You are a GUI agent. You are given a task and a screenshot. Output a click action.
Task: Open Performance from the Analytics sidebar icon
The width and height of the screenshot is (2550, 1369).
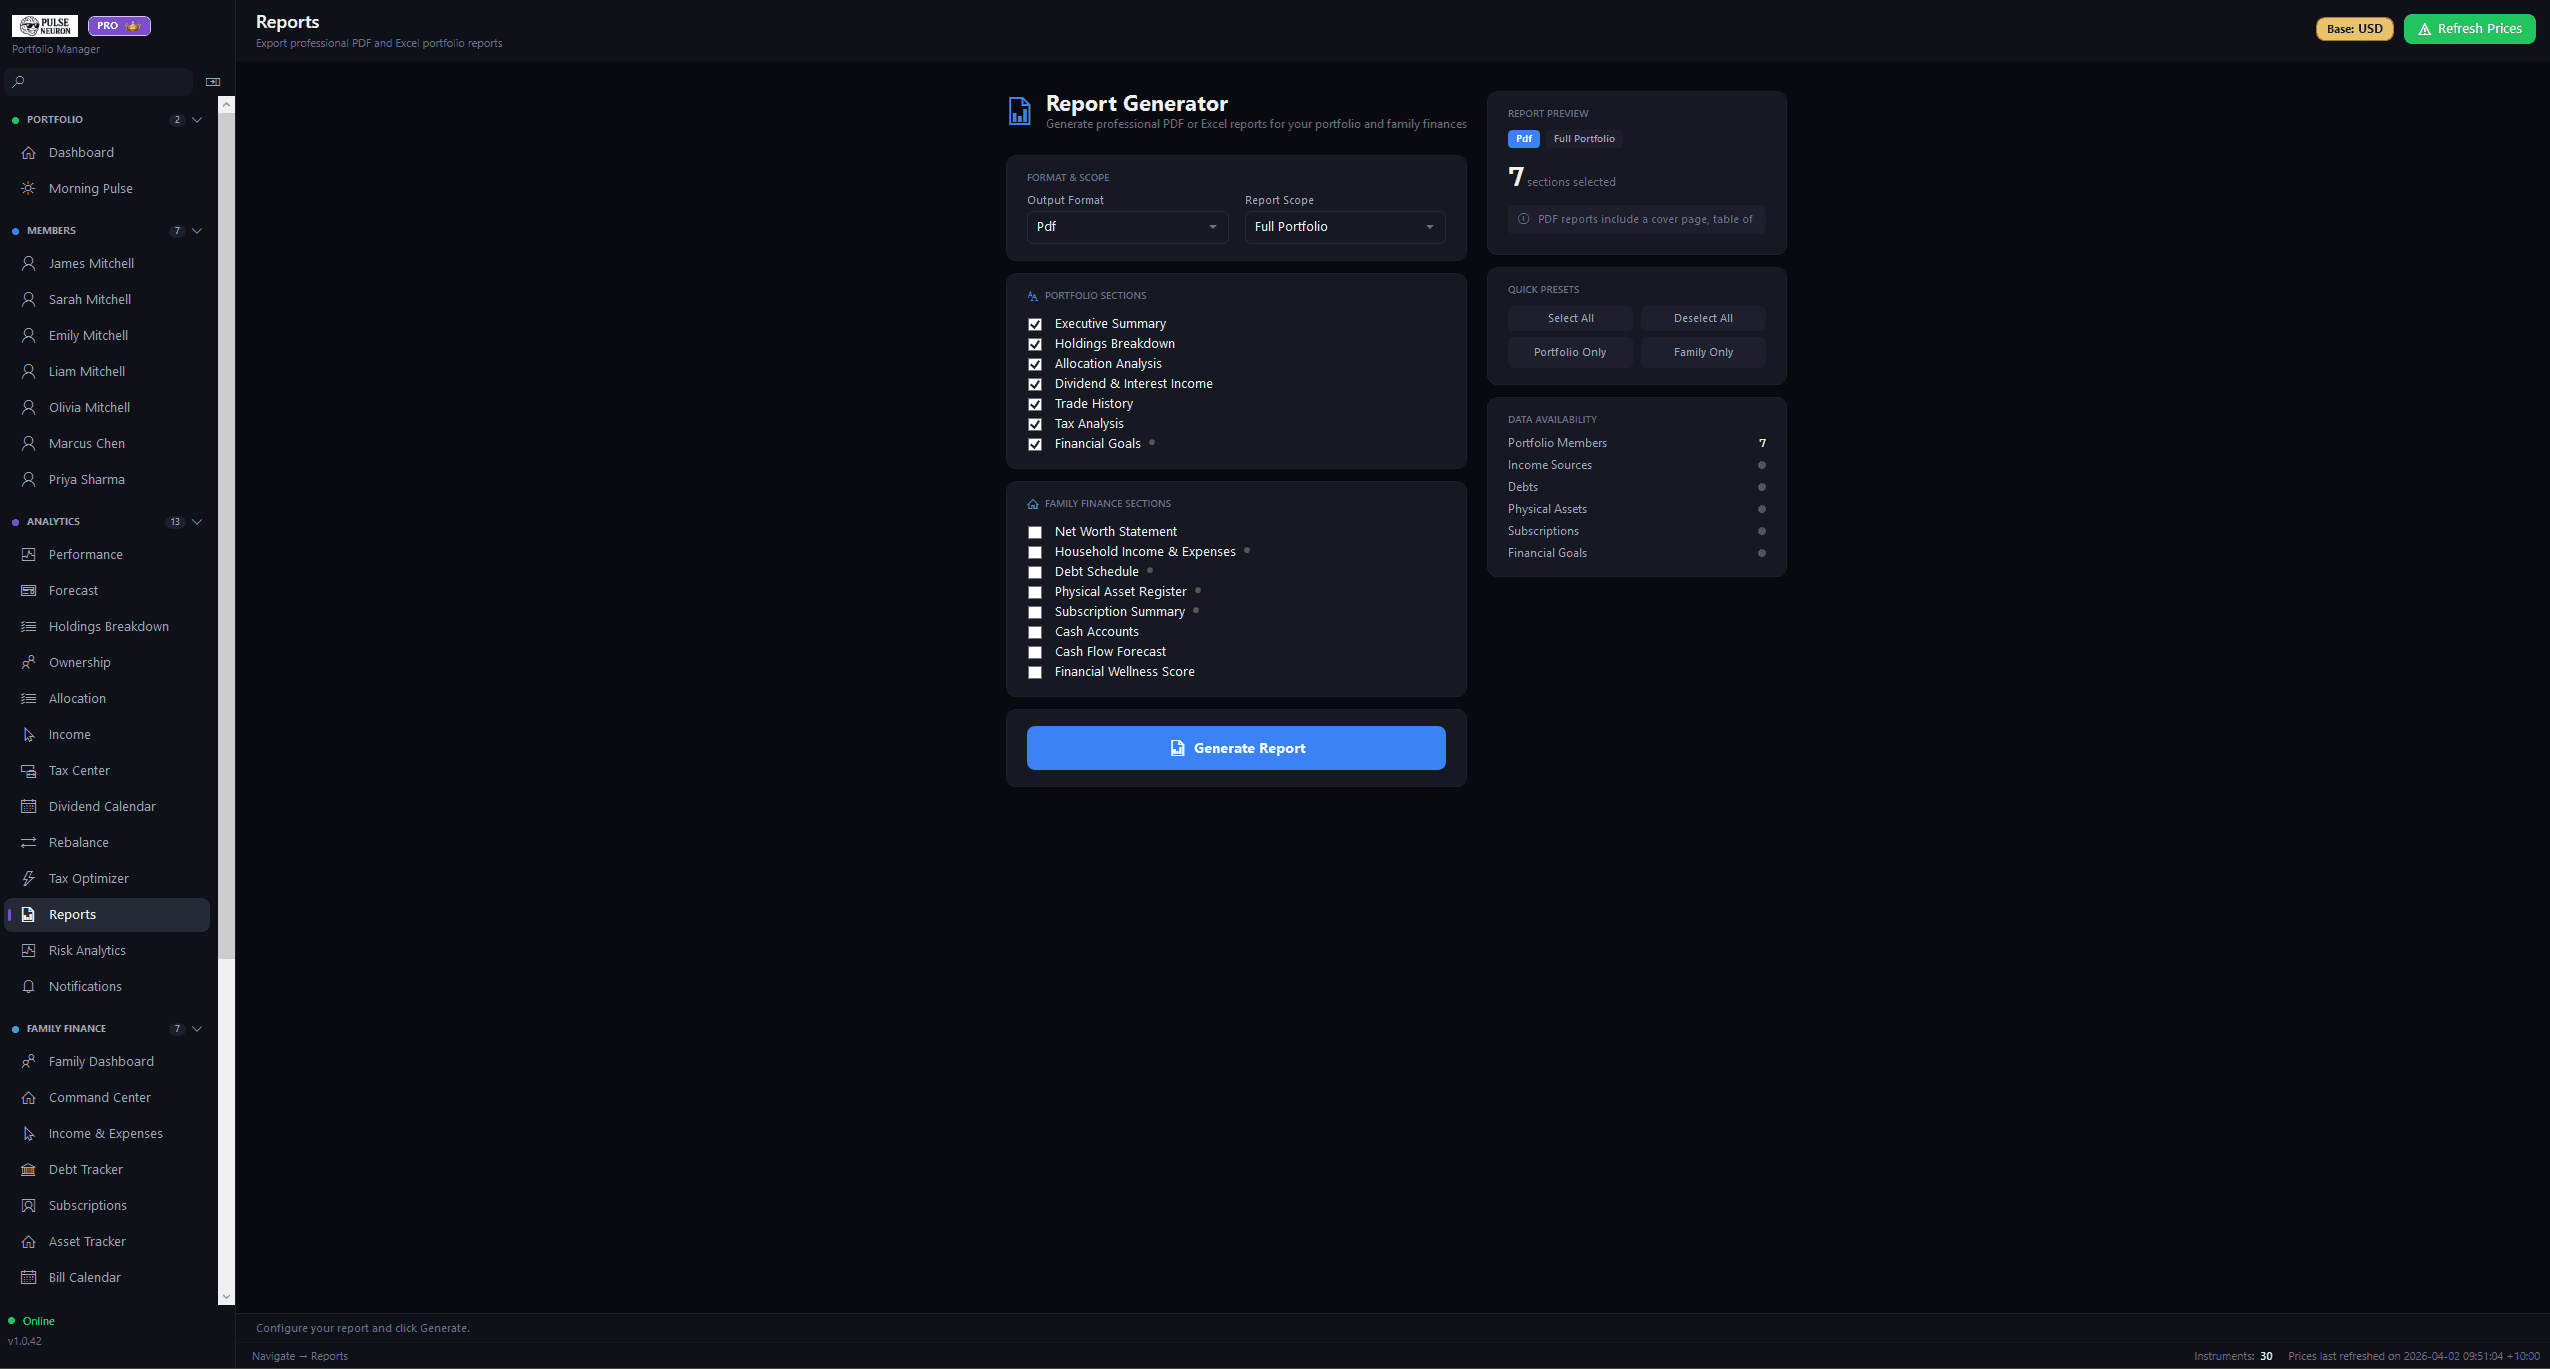[28, 554]
